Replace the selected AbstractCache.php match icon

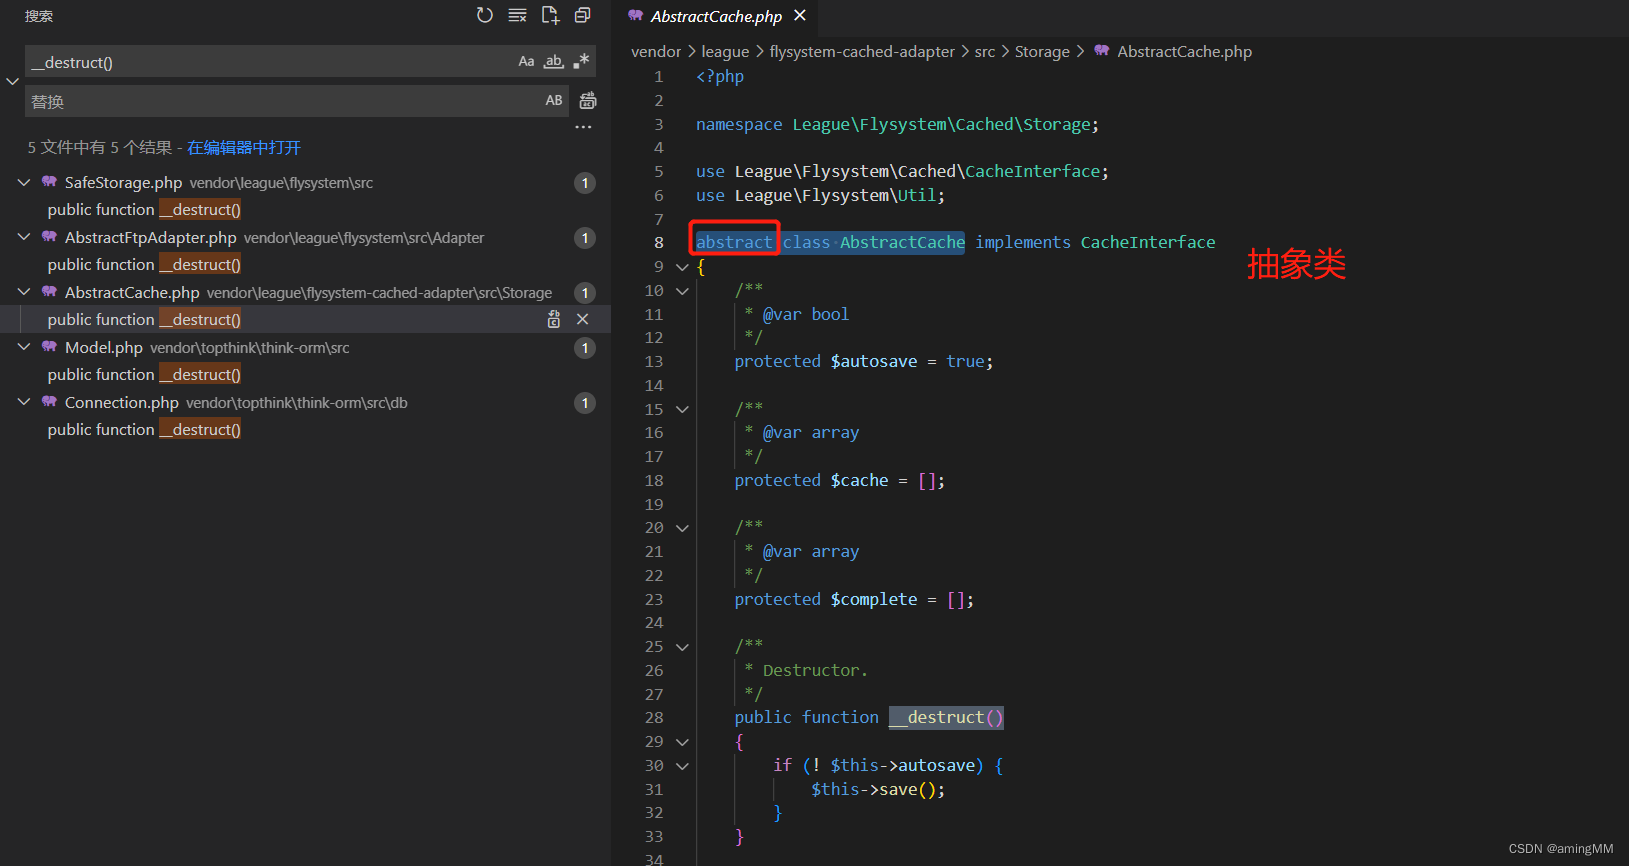554,319
